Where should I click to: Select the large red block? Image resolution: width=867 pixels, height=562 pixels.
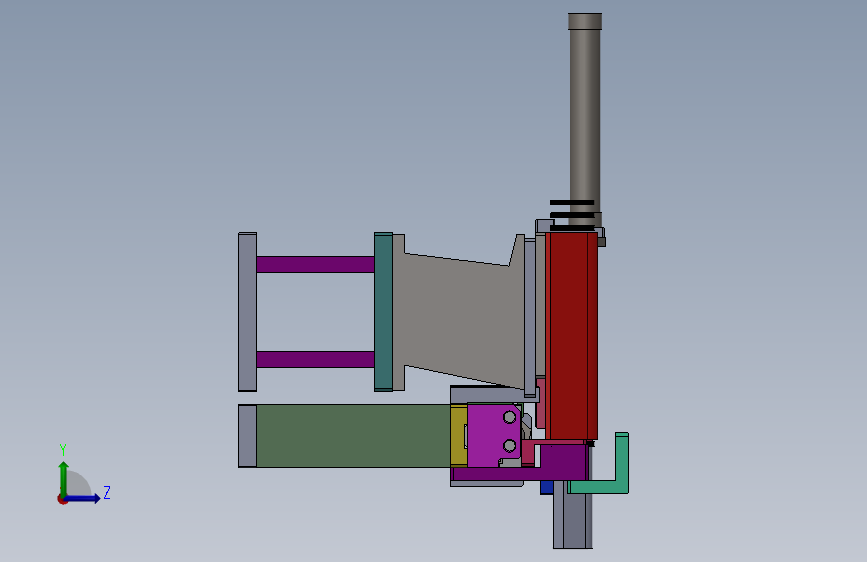coord(572,336)
